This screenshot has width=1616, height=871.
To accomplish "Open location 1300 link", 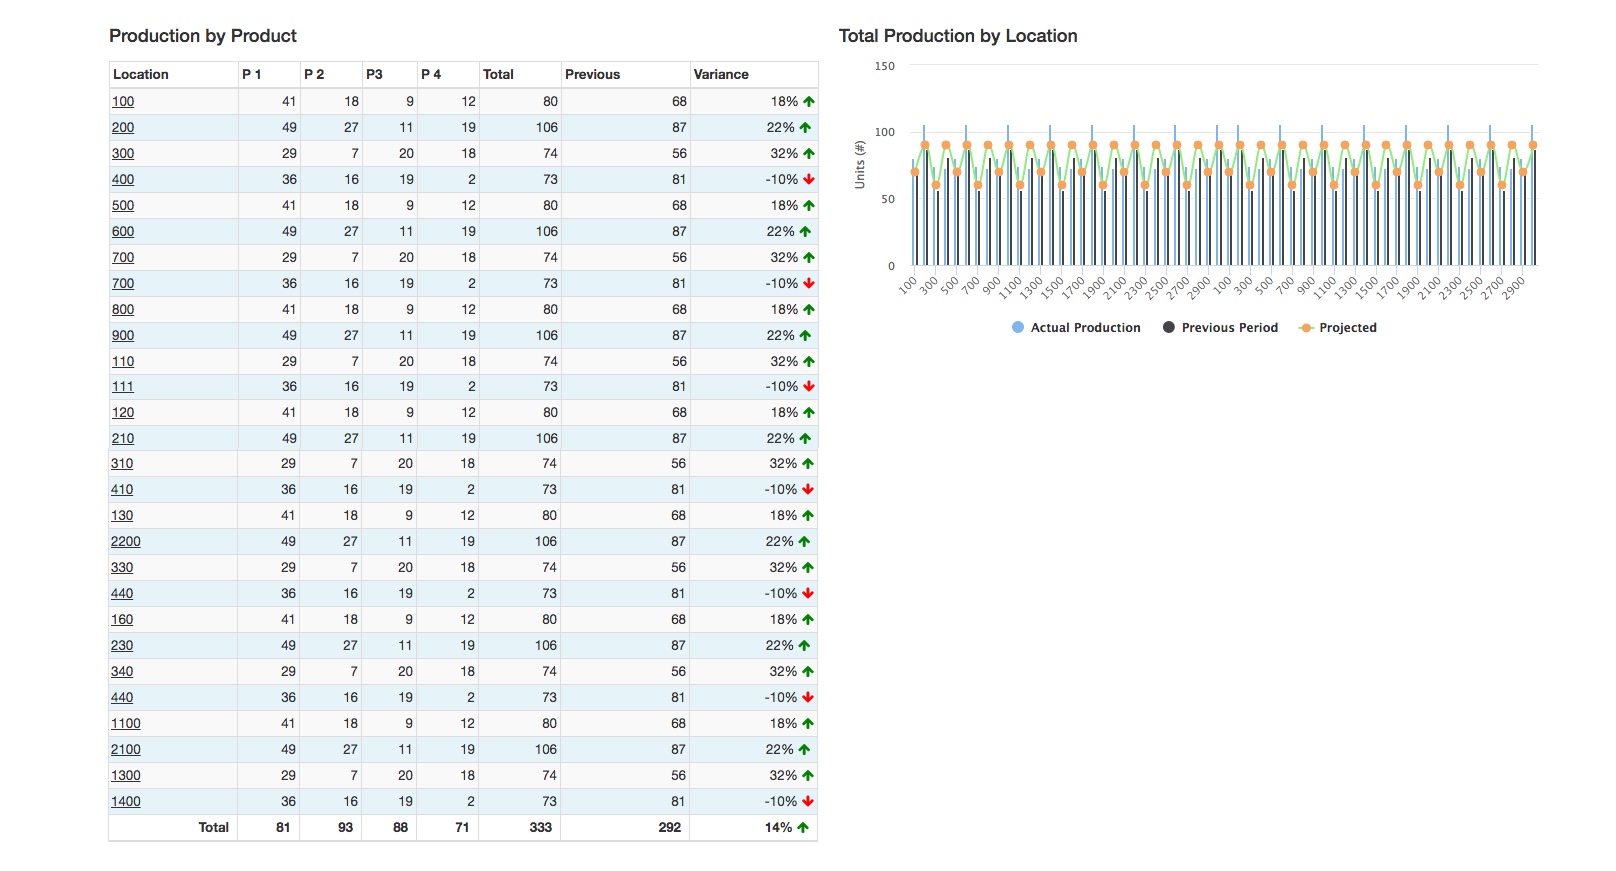I will (x=126, y=775).
